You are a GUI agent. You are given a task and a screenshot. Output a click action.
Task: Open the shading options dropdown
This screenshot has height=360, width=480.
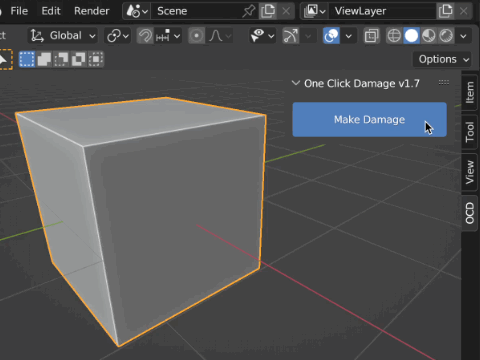tap(463, 36)
